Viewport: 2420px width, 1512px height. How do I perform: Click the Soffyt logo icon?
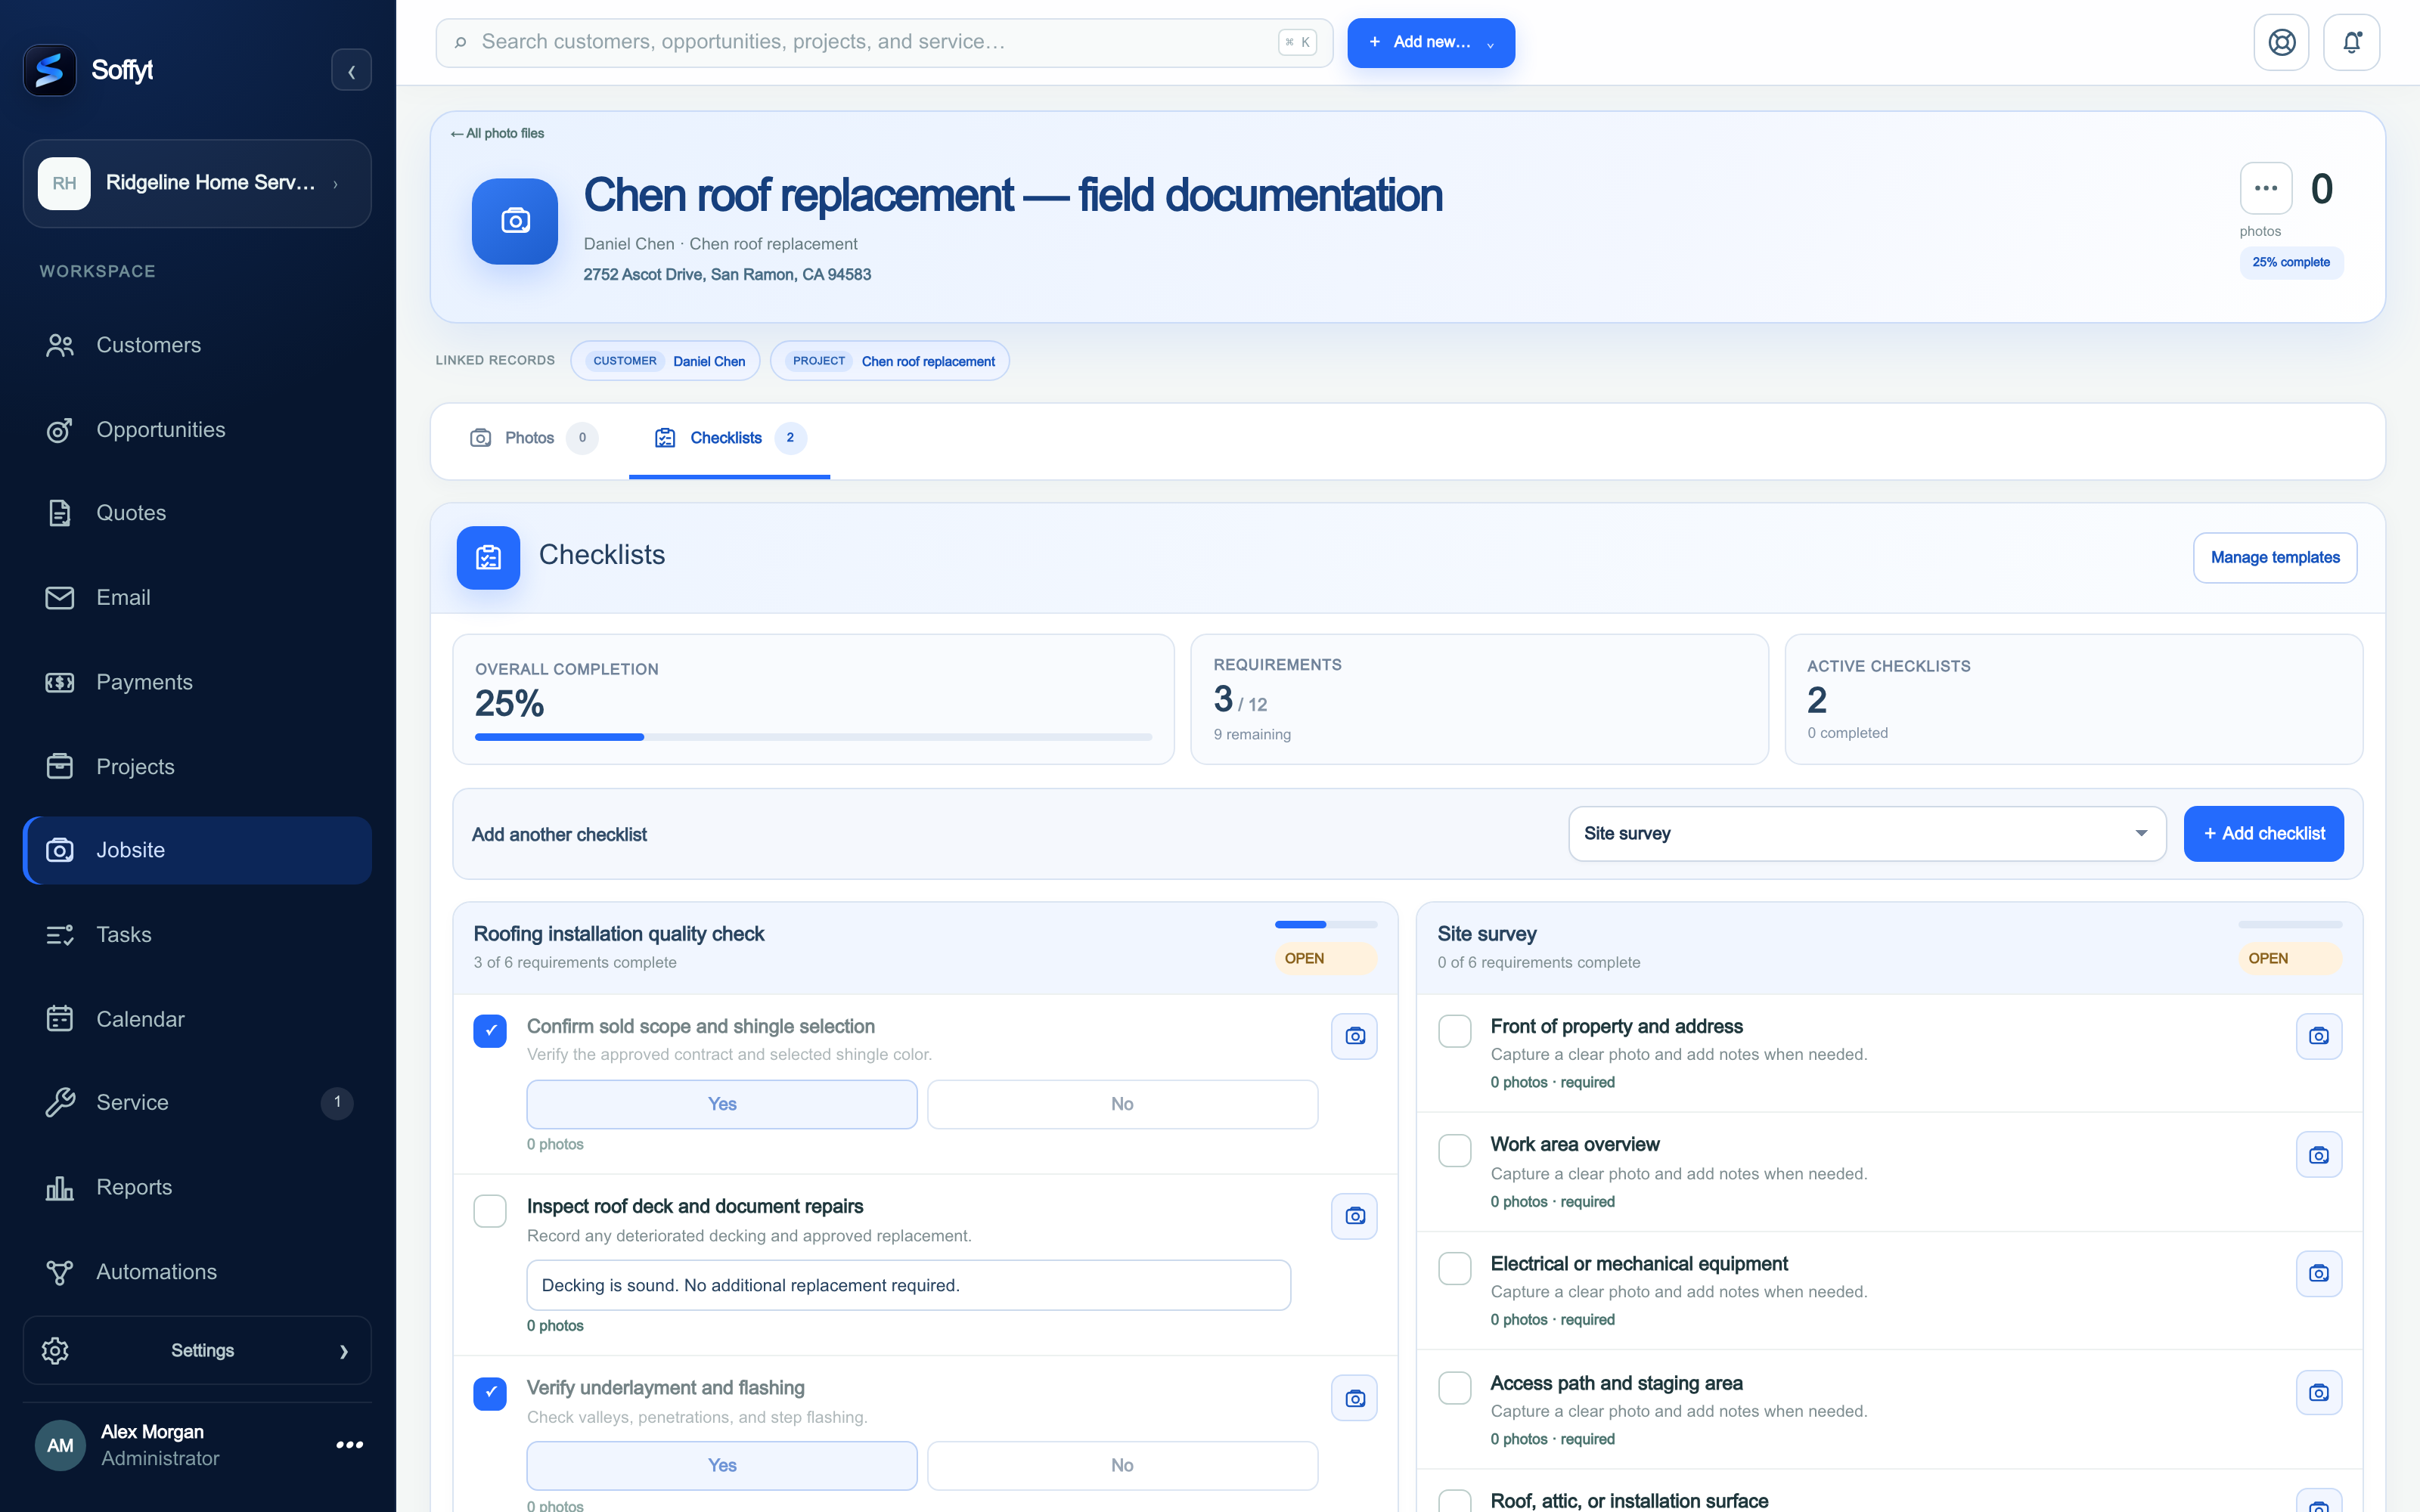(49, 70)
